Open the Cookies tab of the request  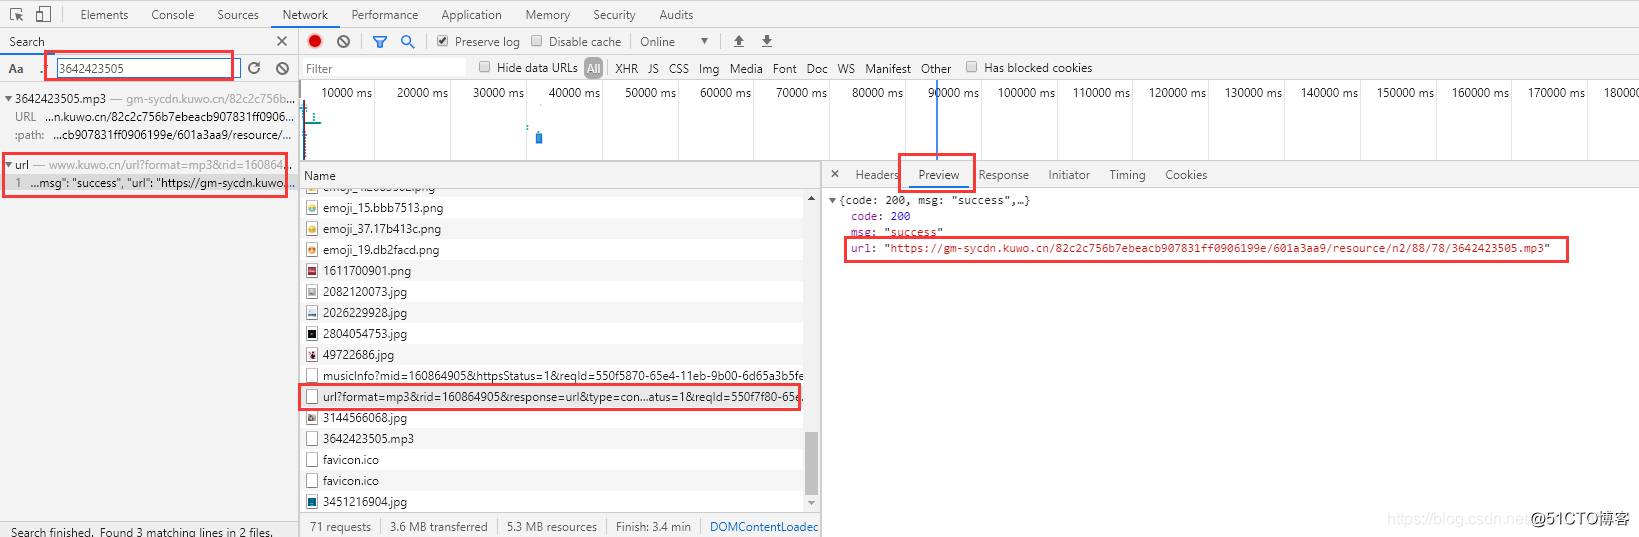pyautogui.click(x=1186, y=174)
